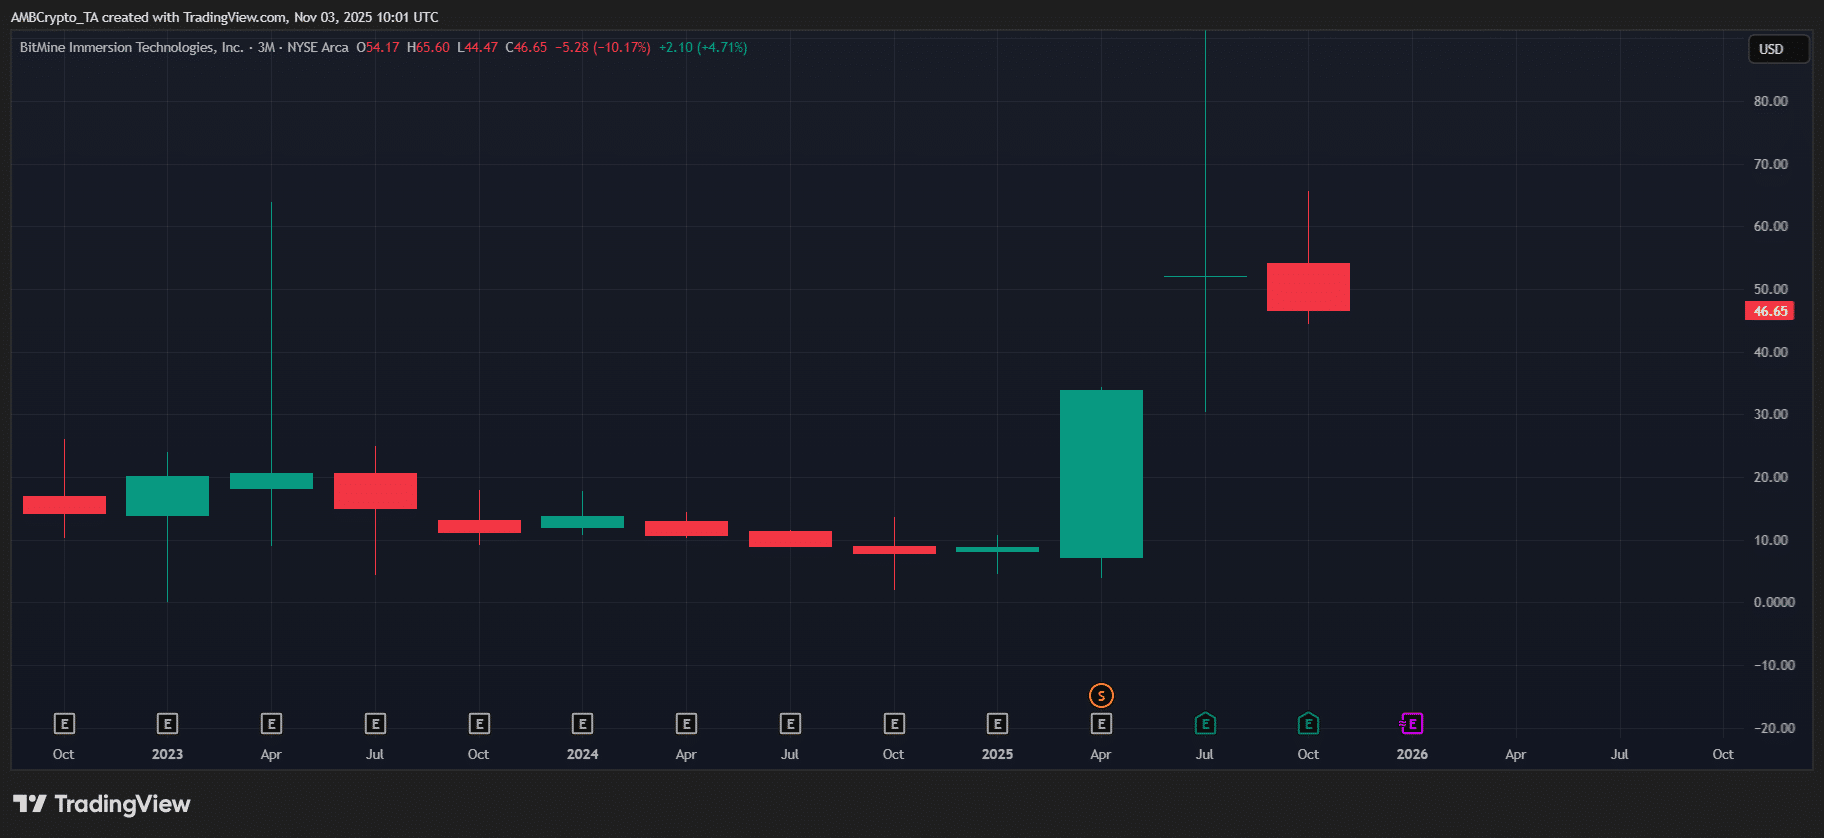Viewport: 1824px width, 838px height.
Task: Click the TradingView logo
Action: 102,804
